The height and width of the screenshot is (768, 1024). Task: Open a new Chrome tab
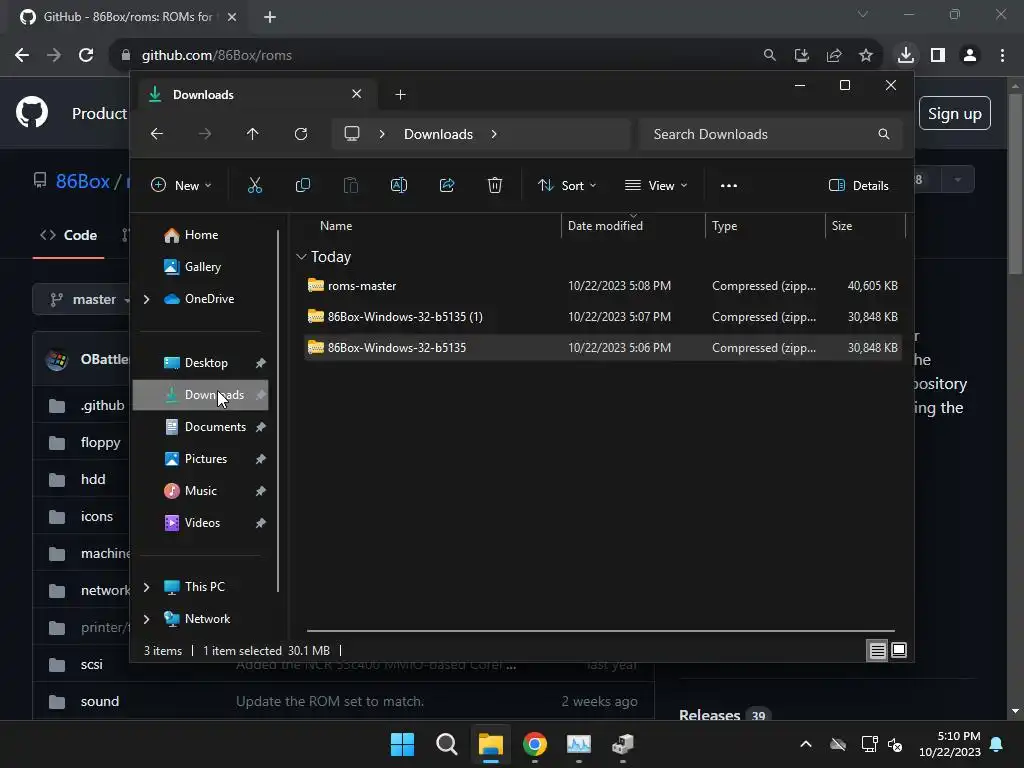click(270, 17)
